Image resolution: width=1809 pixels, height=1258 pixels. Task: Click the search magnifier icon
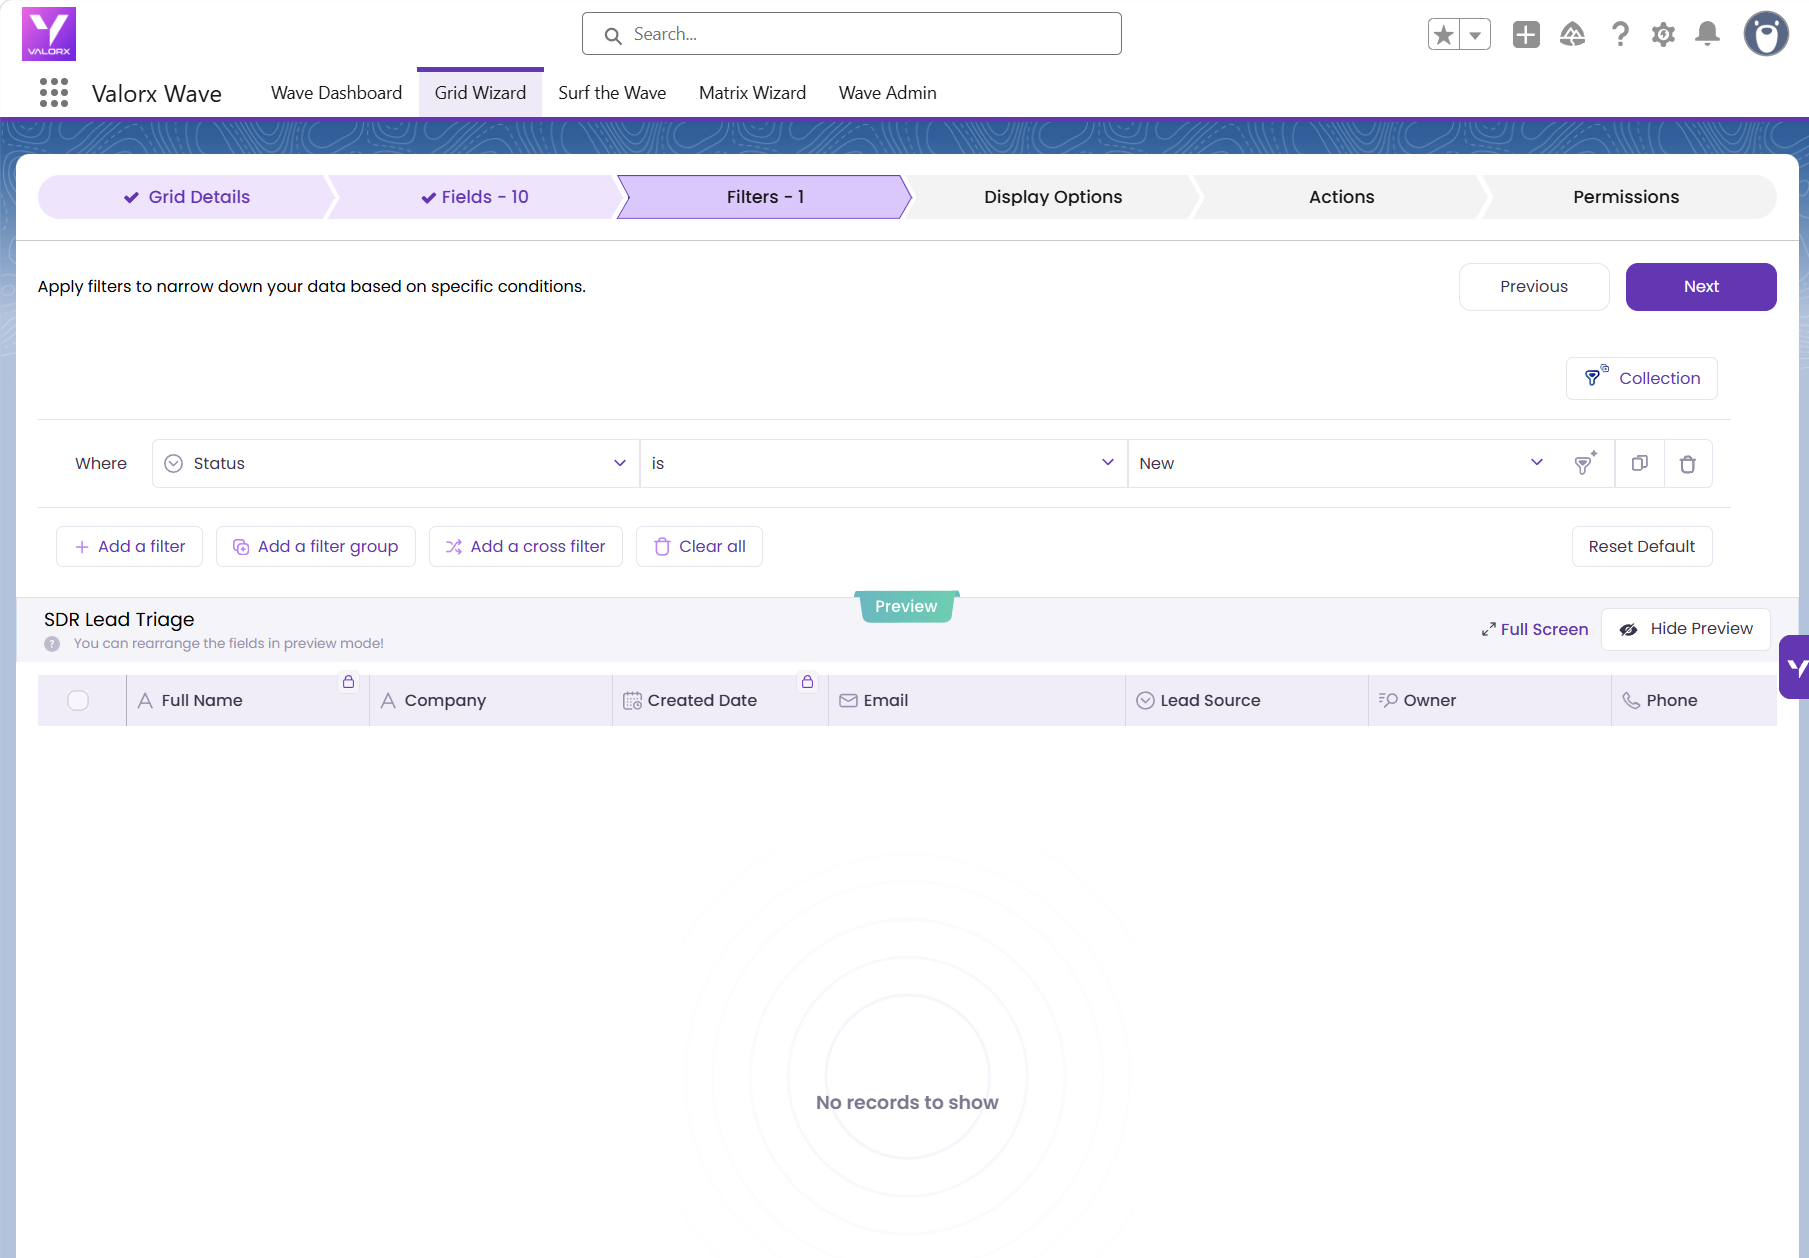[x=613, y=36]
